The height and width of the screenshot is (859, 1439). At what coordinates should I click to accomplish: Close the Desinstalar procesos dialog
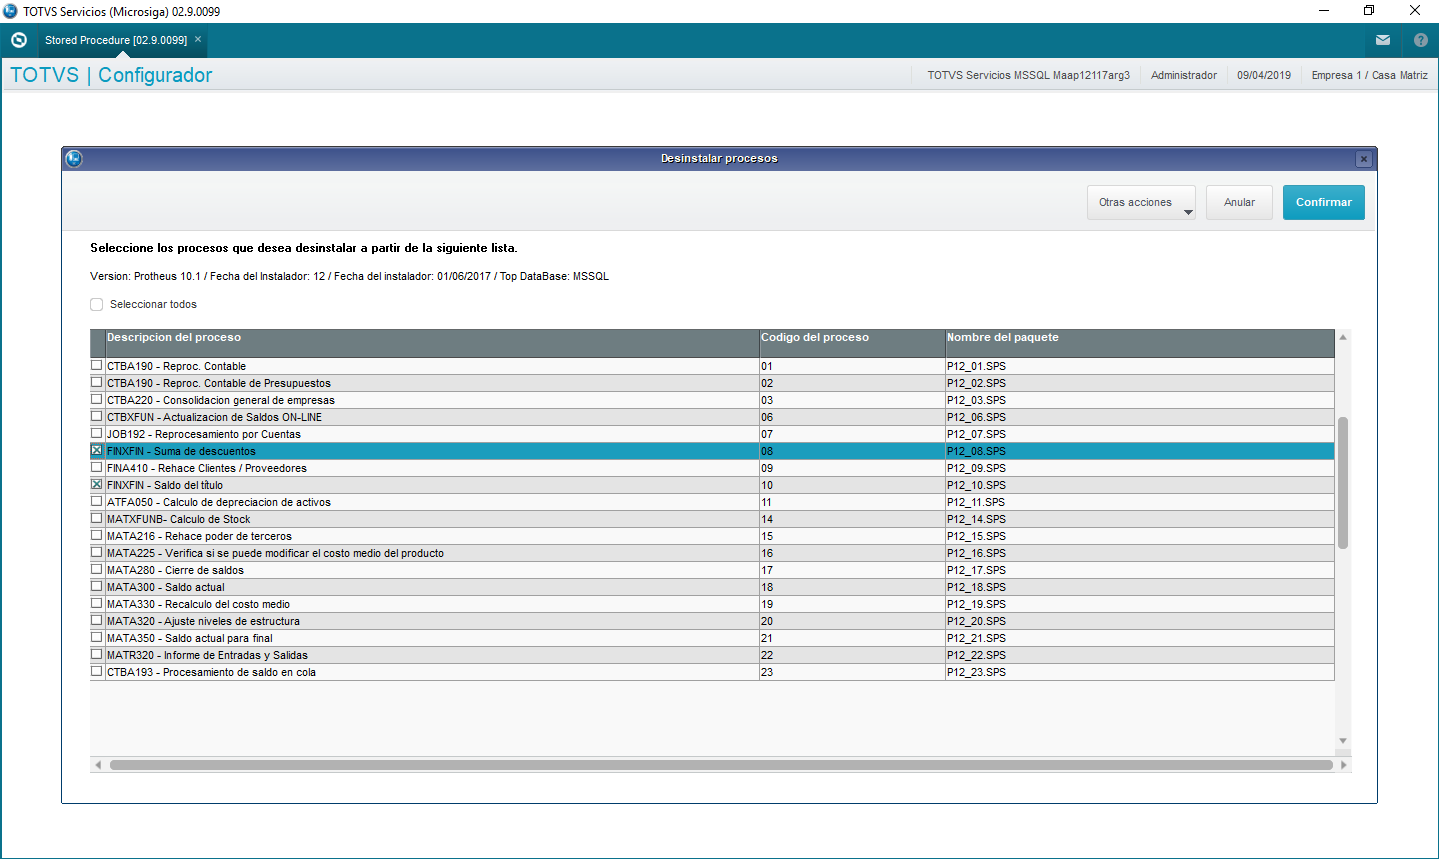click(1363, 159)
